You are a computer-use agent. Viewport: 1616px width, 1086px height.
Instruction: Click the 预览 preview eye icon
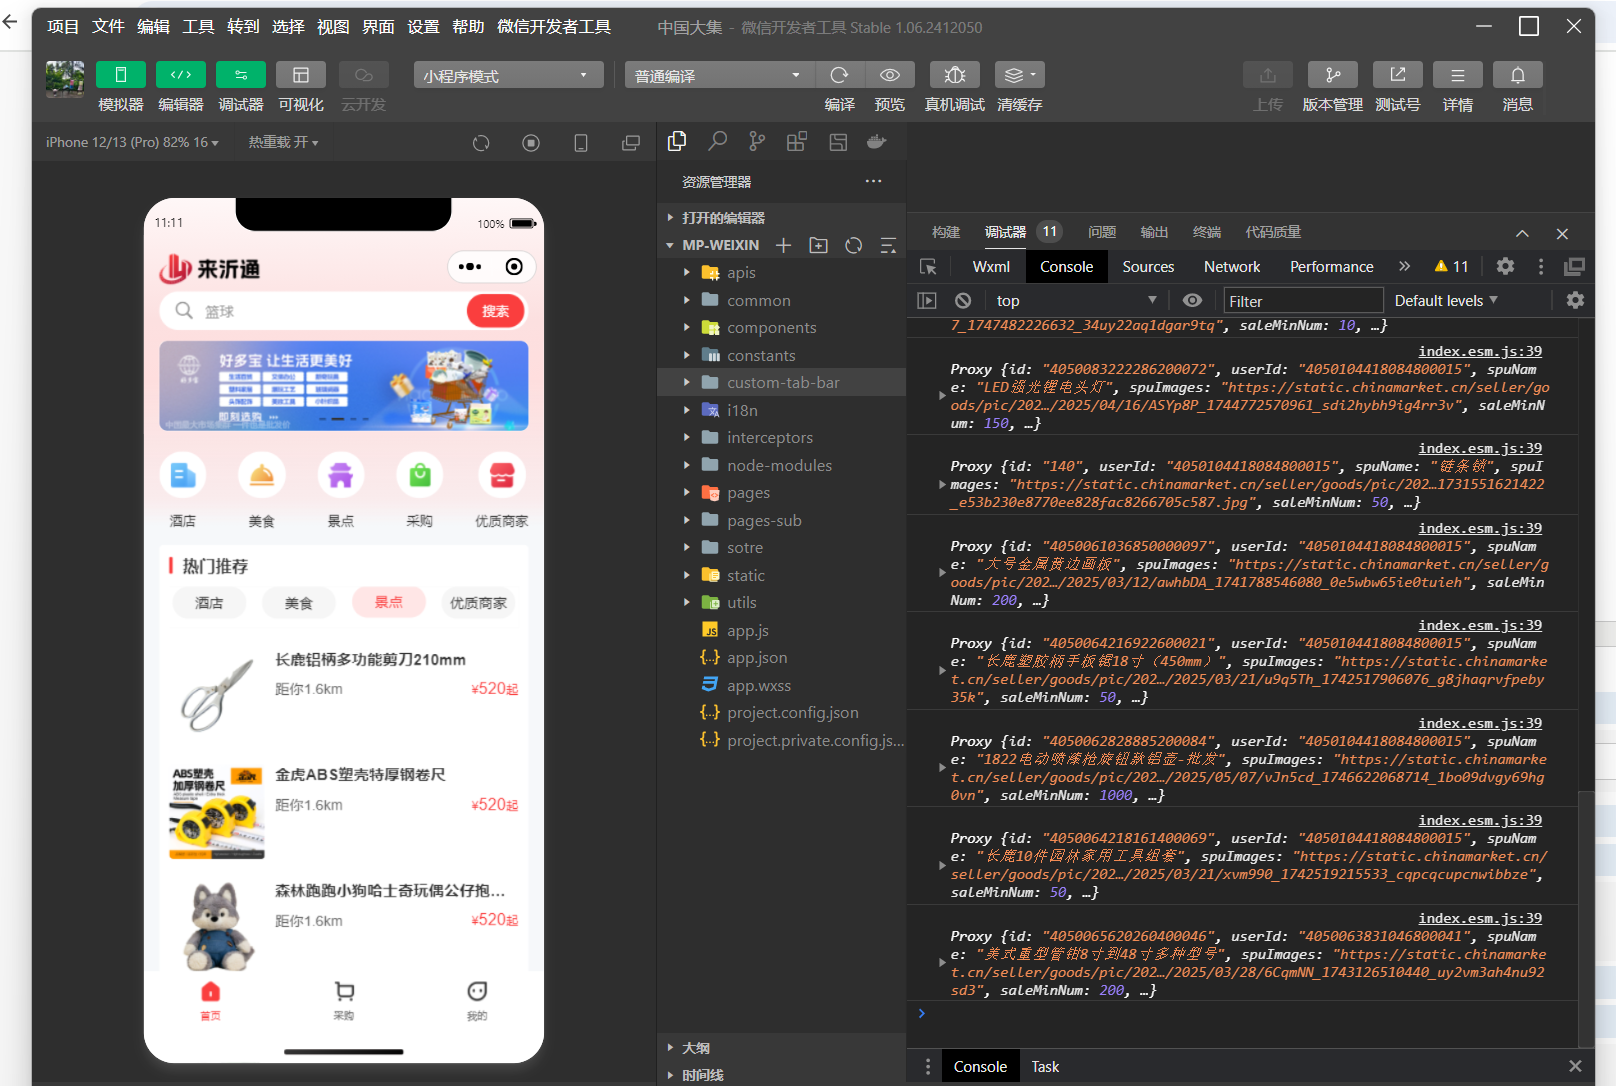(x=889, y=75)
